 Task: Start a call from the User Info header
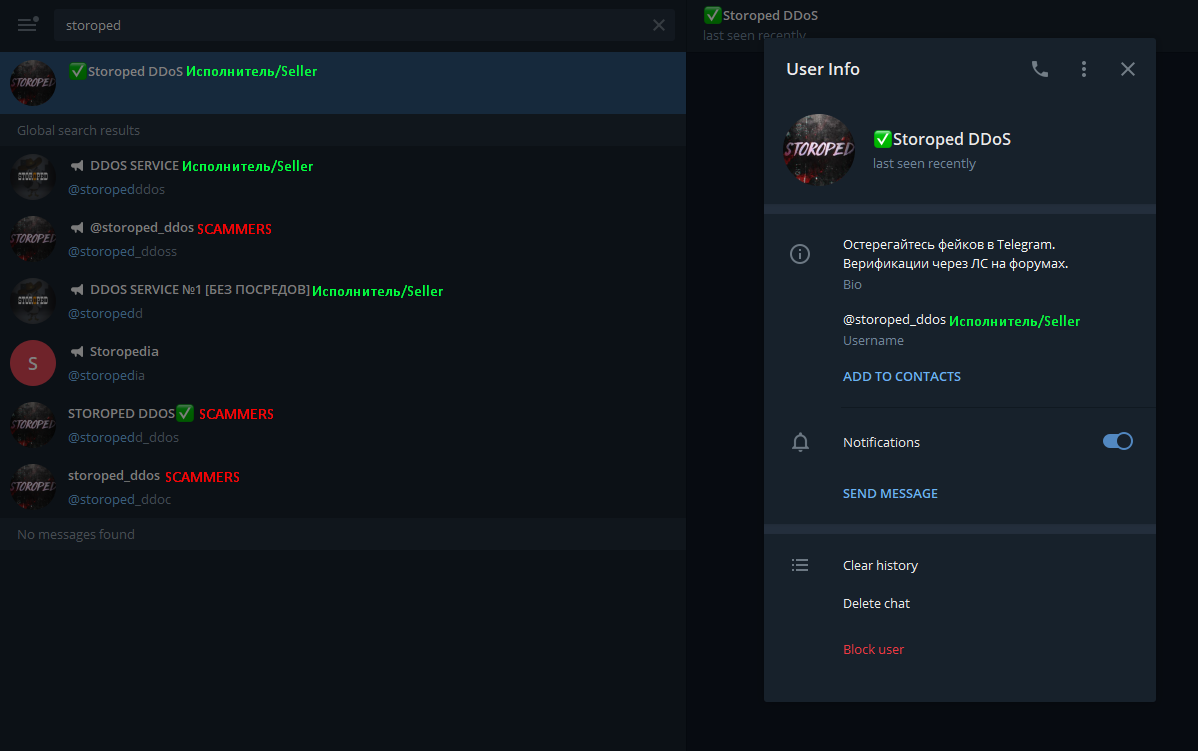[1039, 69]
